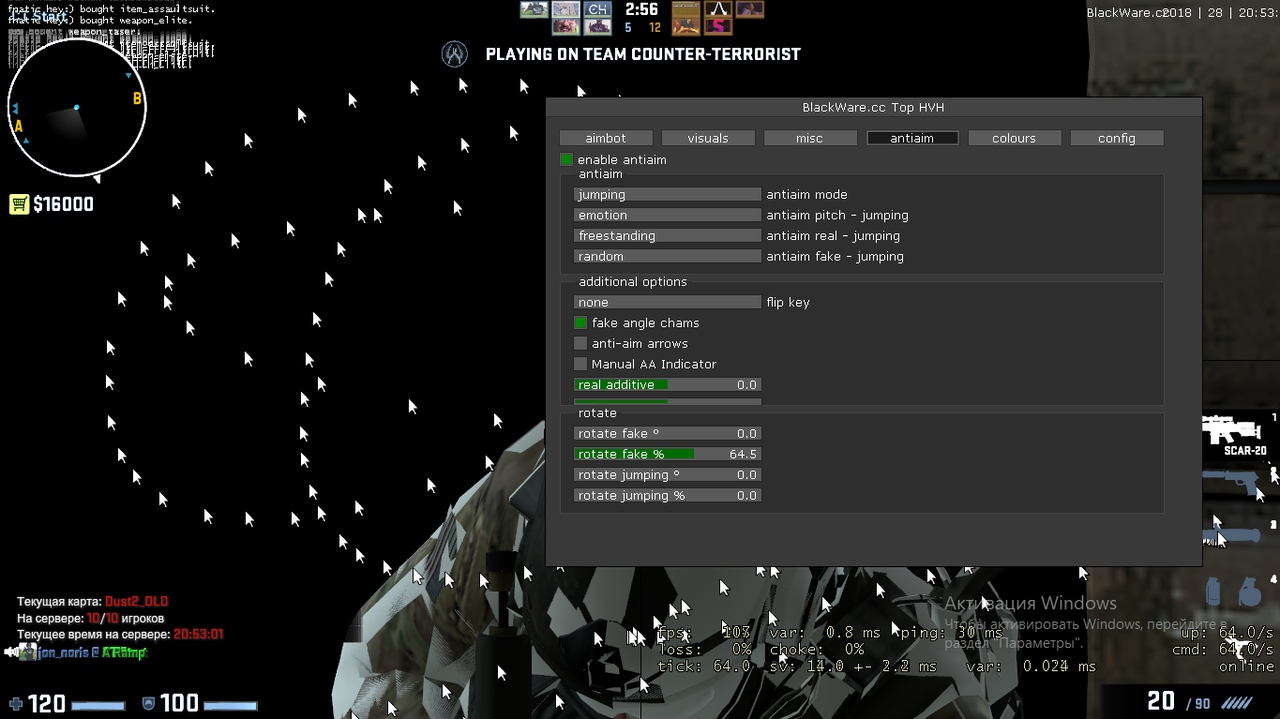The image size is (1280, 719).
Task: Click the SCAR-20 weapon label
Action: [x=1245, y=451]
